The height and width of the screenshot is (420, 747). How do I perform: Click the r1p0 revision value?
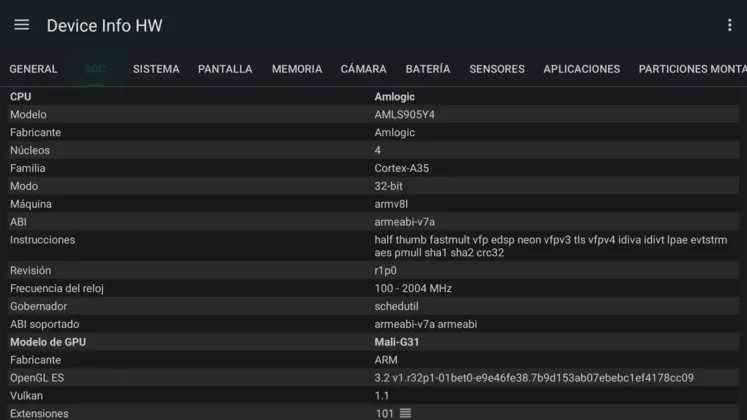[385, 270]
